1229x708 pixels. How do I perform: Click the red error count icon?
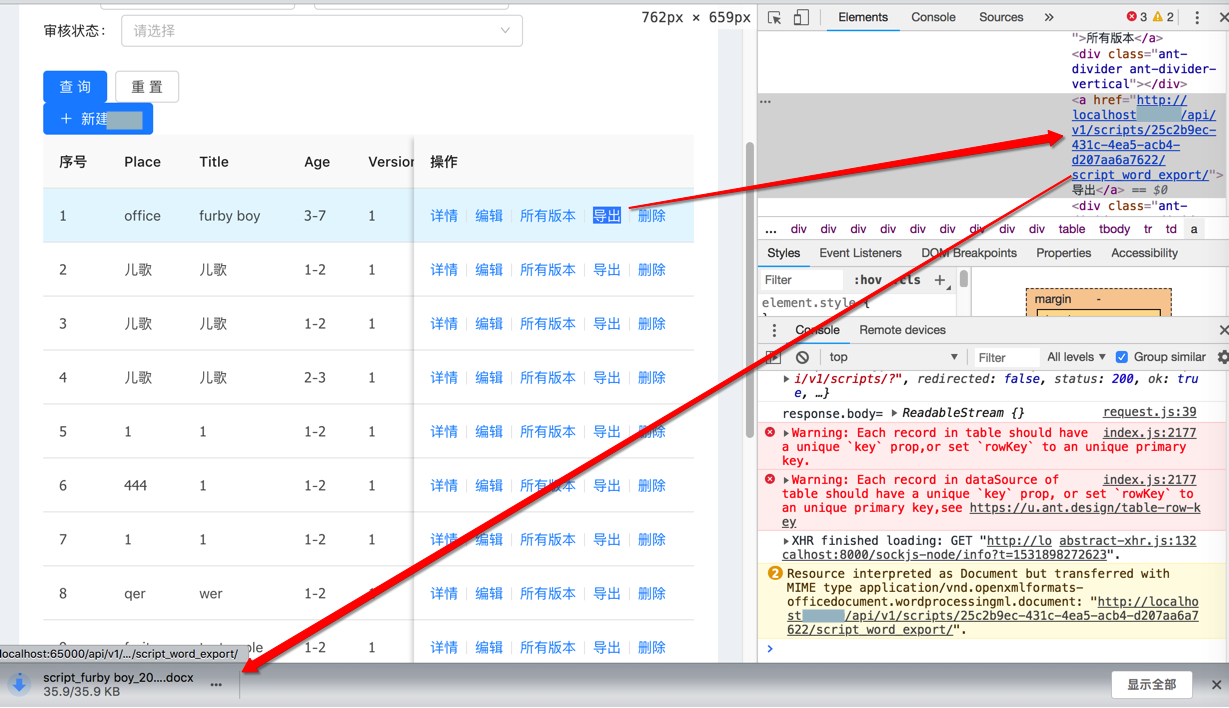tap(1132, 17)
